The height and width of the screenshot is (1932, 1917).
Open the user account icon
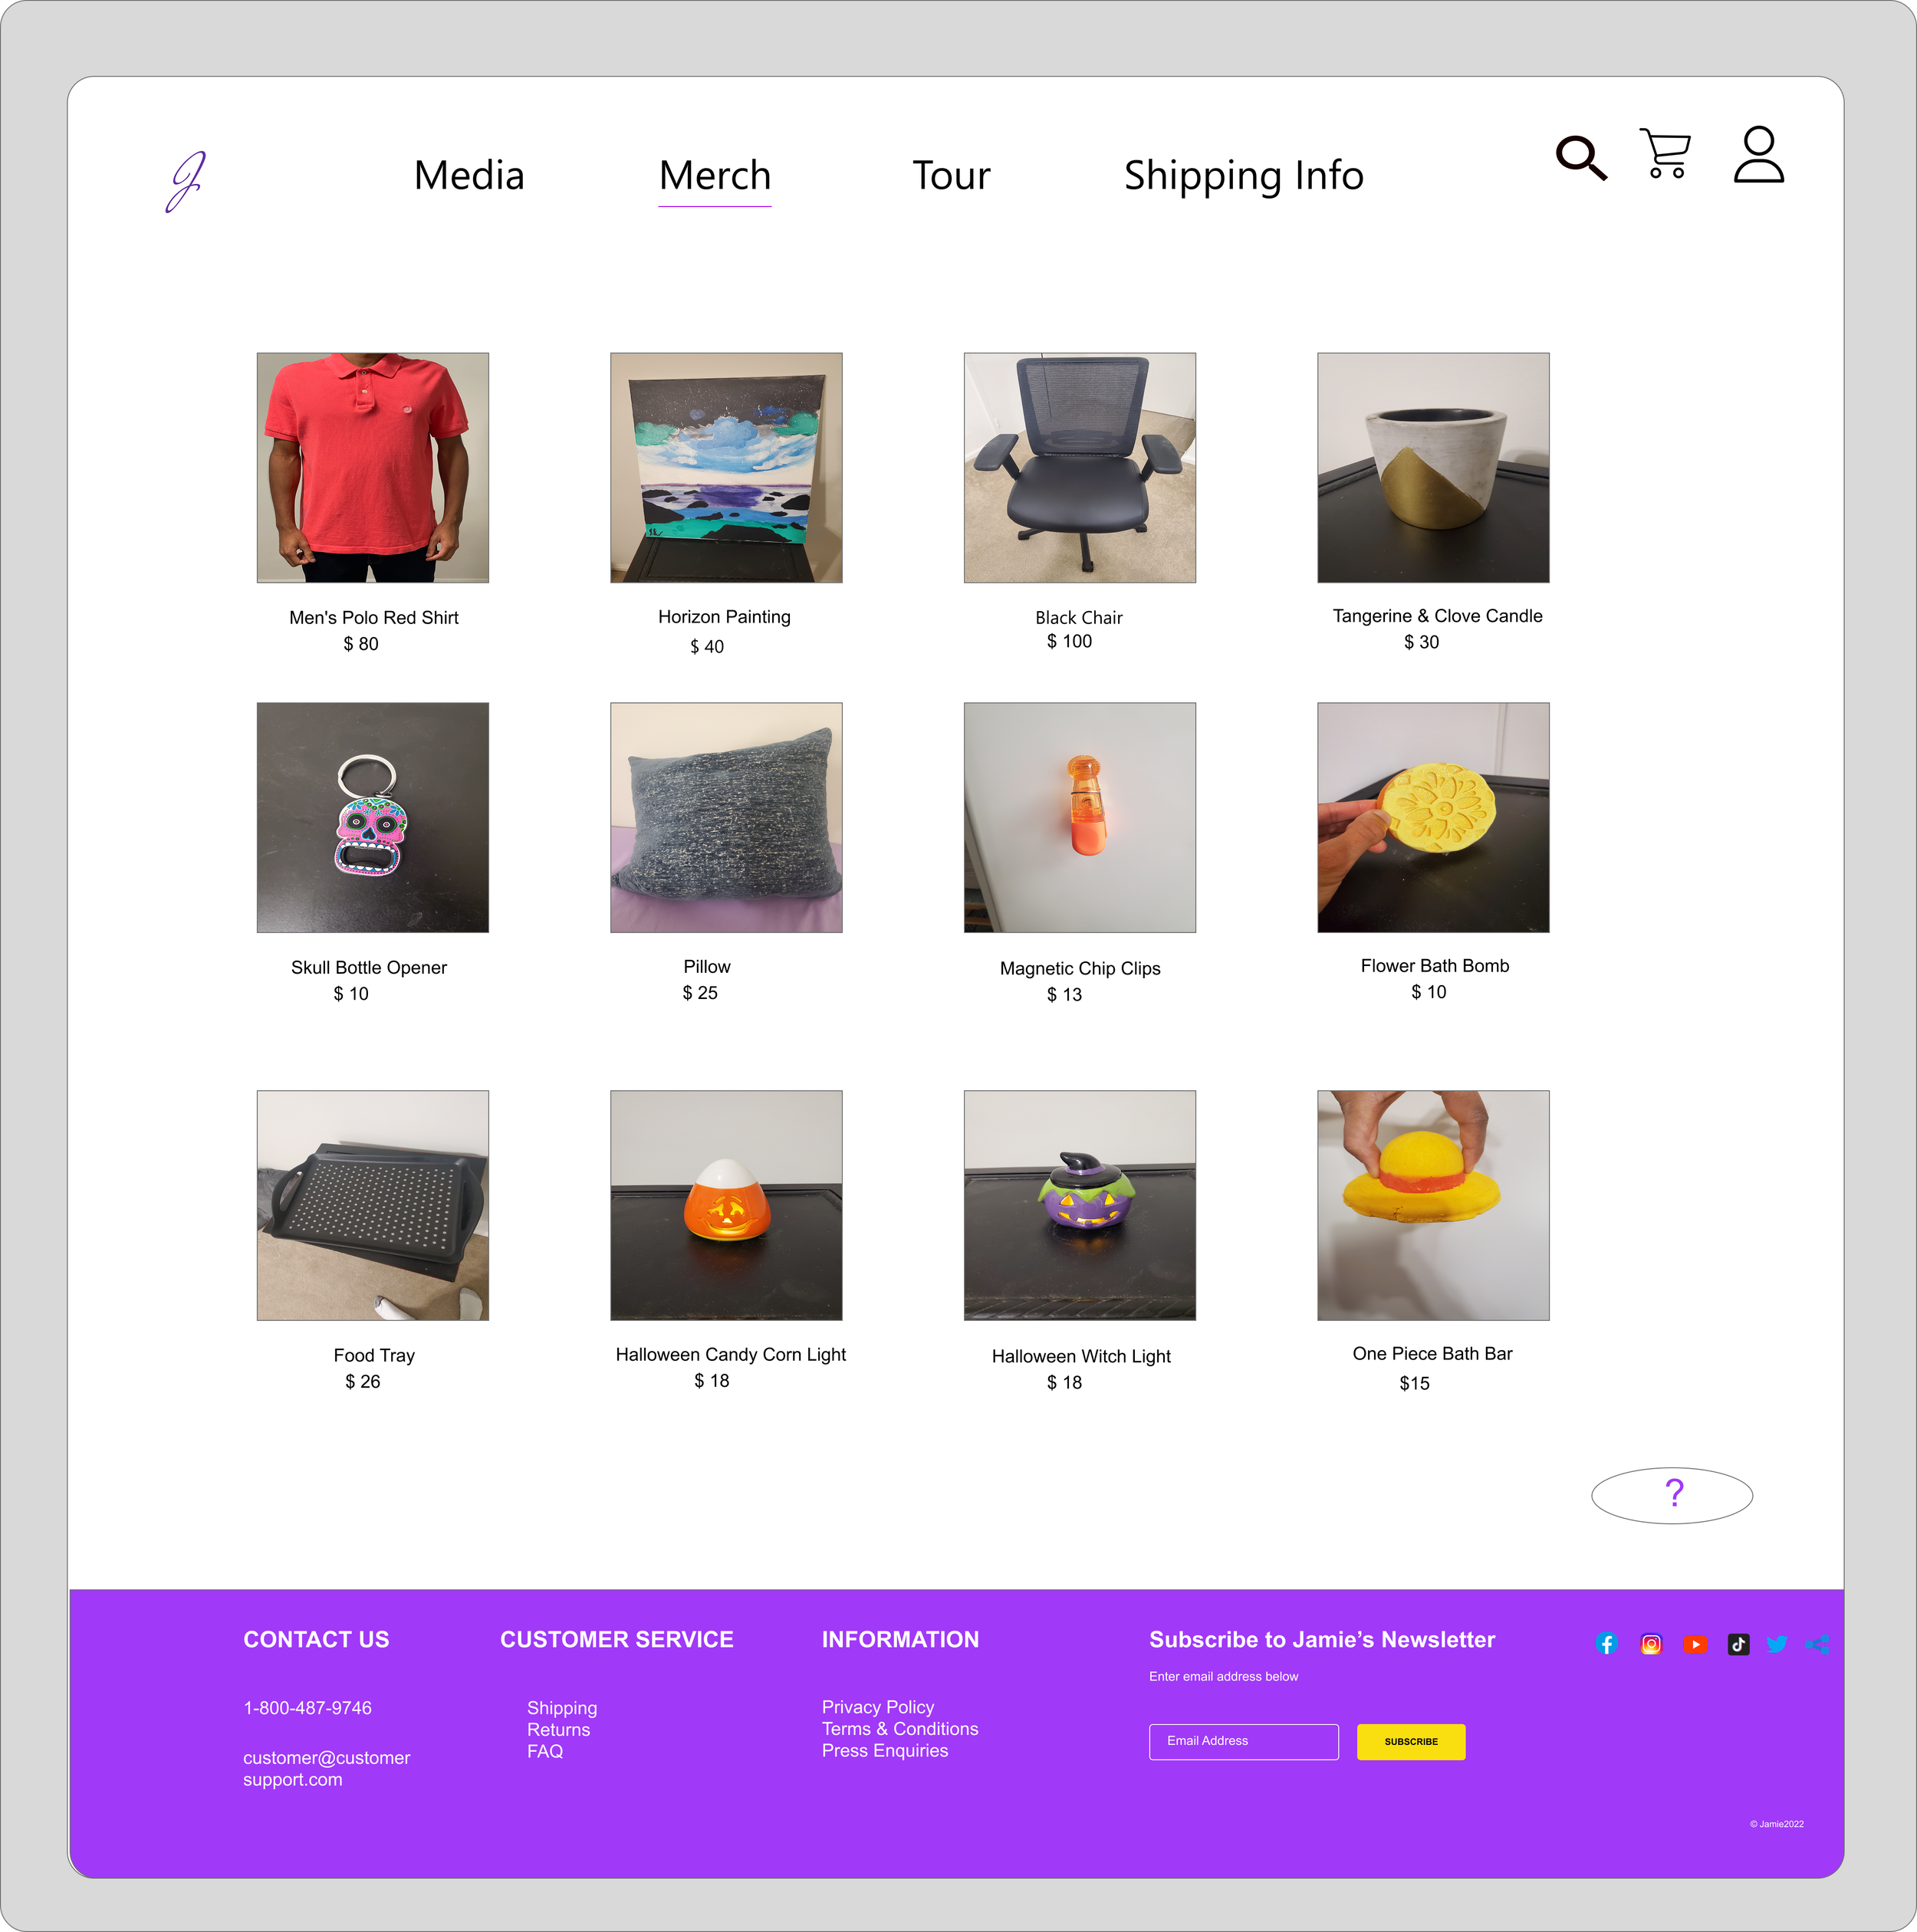(x=1758, y=154)
